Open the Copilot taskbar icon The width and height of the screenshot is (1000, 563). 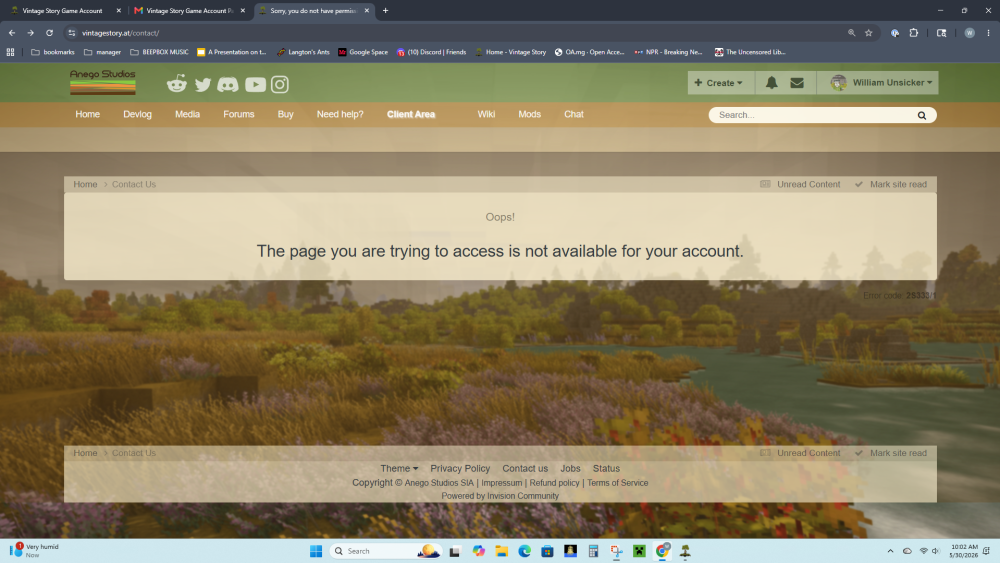pyautogui.click(x=478, y=551)
